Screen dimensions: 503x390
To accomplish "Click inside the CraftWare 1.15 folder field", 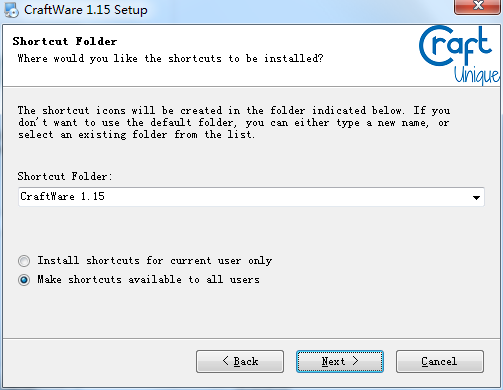I will click(x=243, y=197).
